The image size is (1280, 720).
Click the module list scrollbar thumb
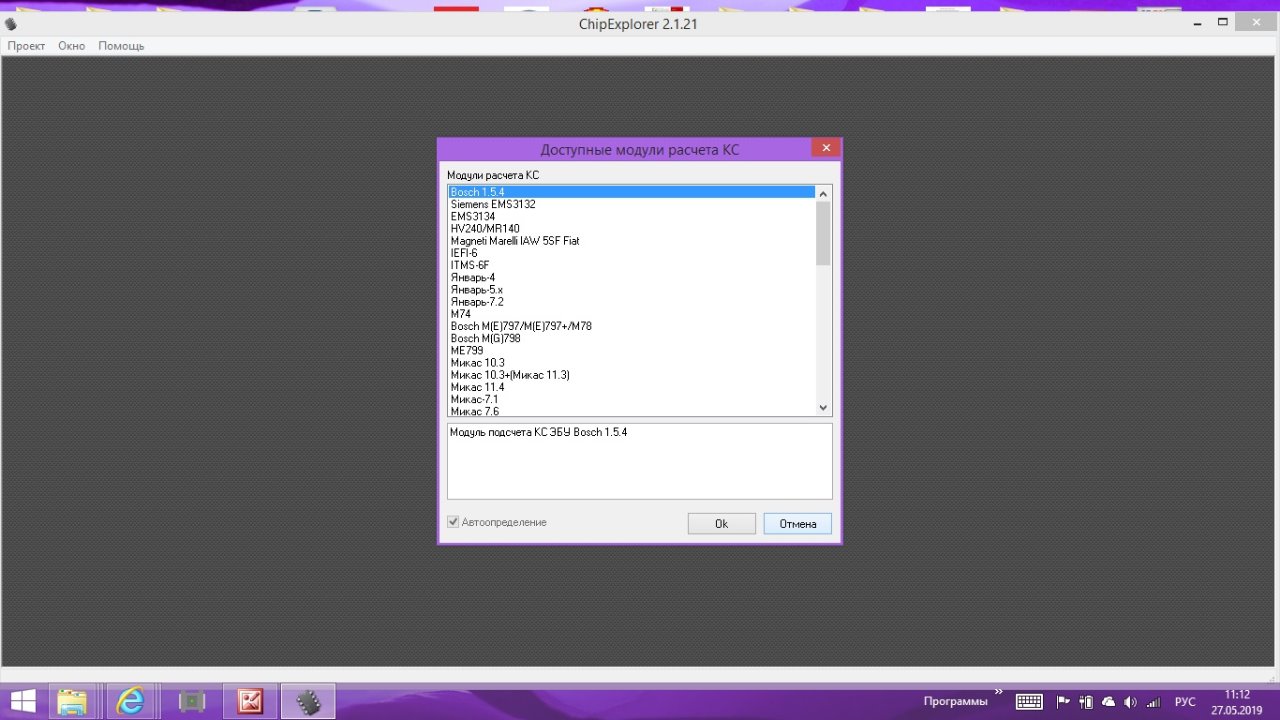[x=823, y=233]
